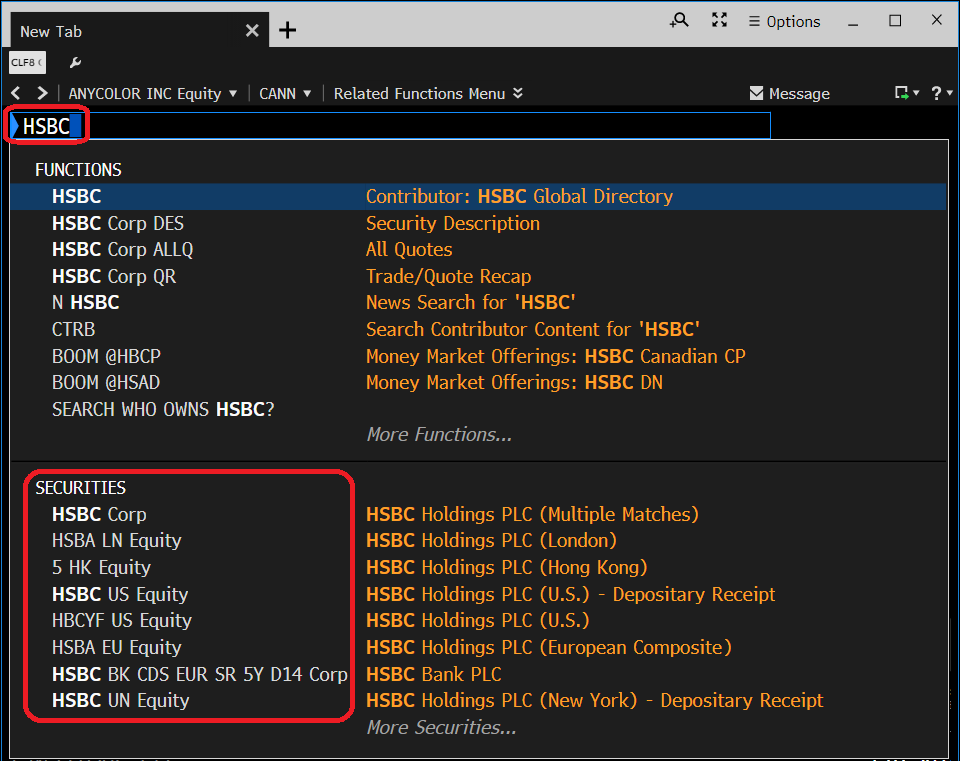This screenshot has width=960, height=761.
Task: Select BOOM @HSAD row
Action: click(478, 383)
